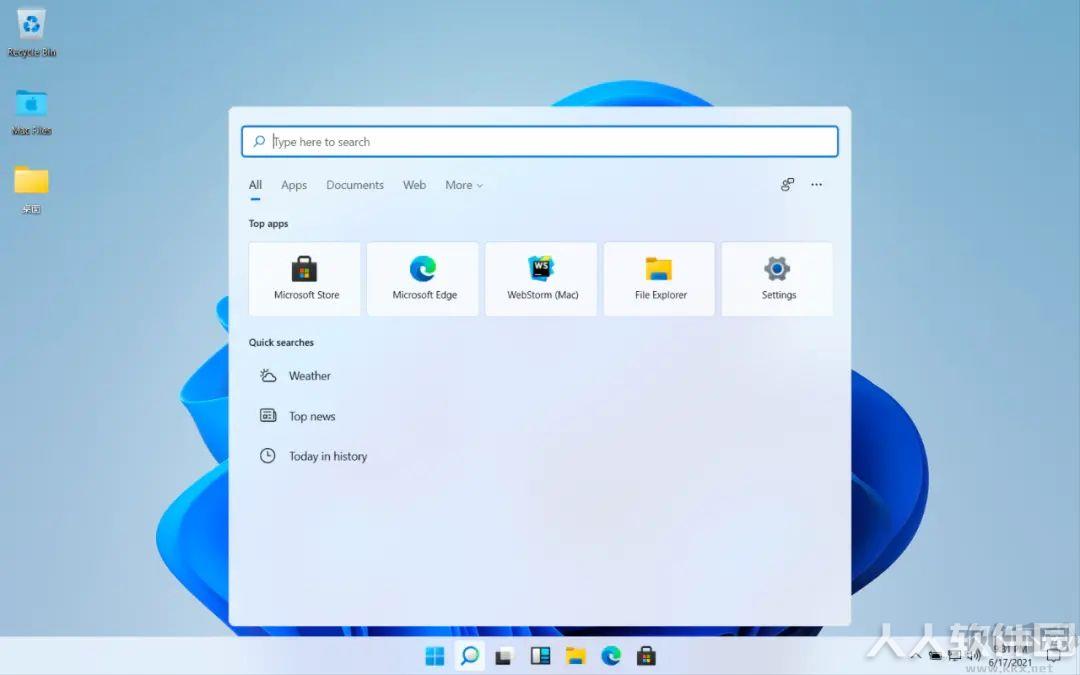Switch to the Documents search tab
Screen dimensions: 1080x675
click(x=355, y=185)
